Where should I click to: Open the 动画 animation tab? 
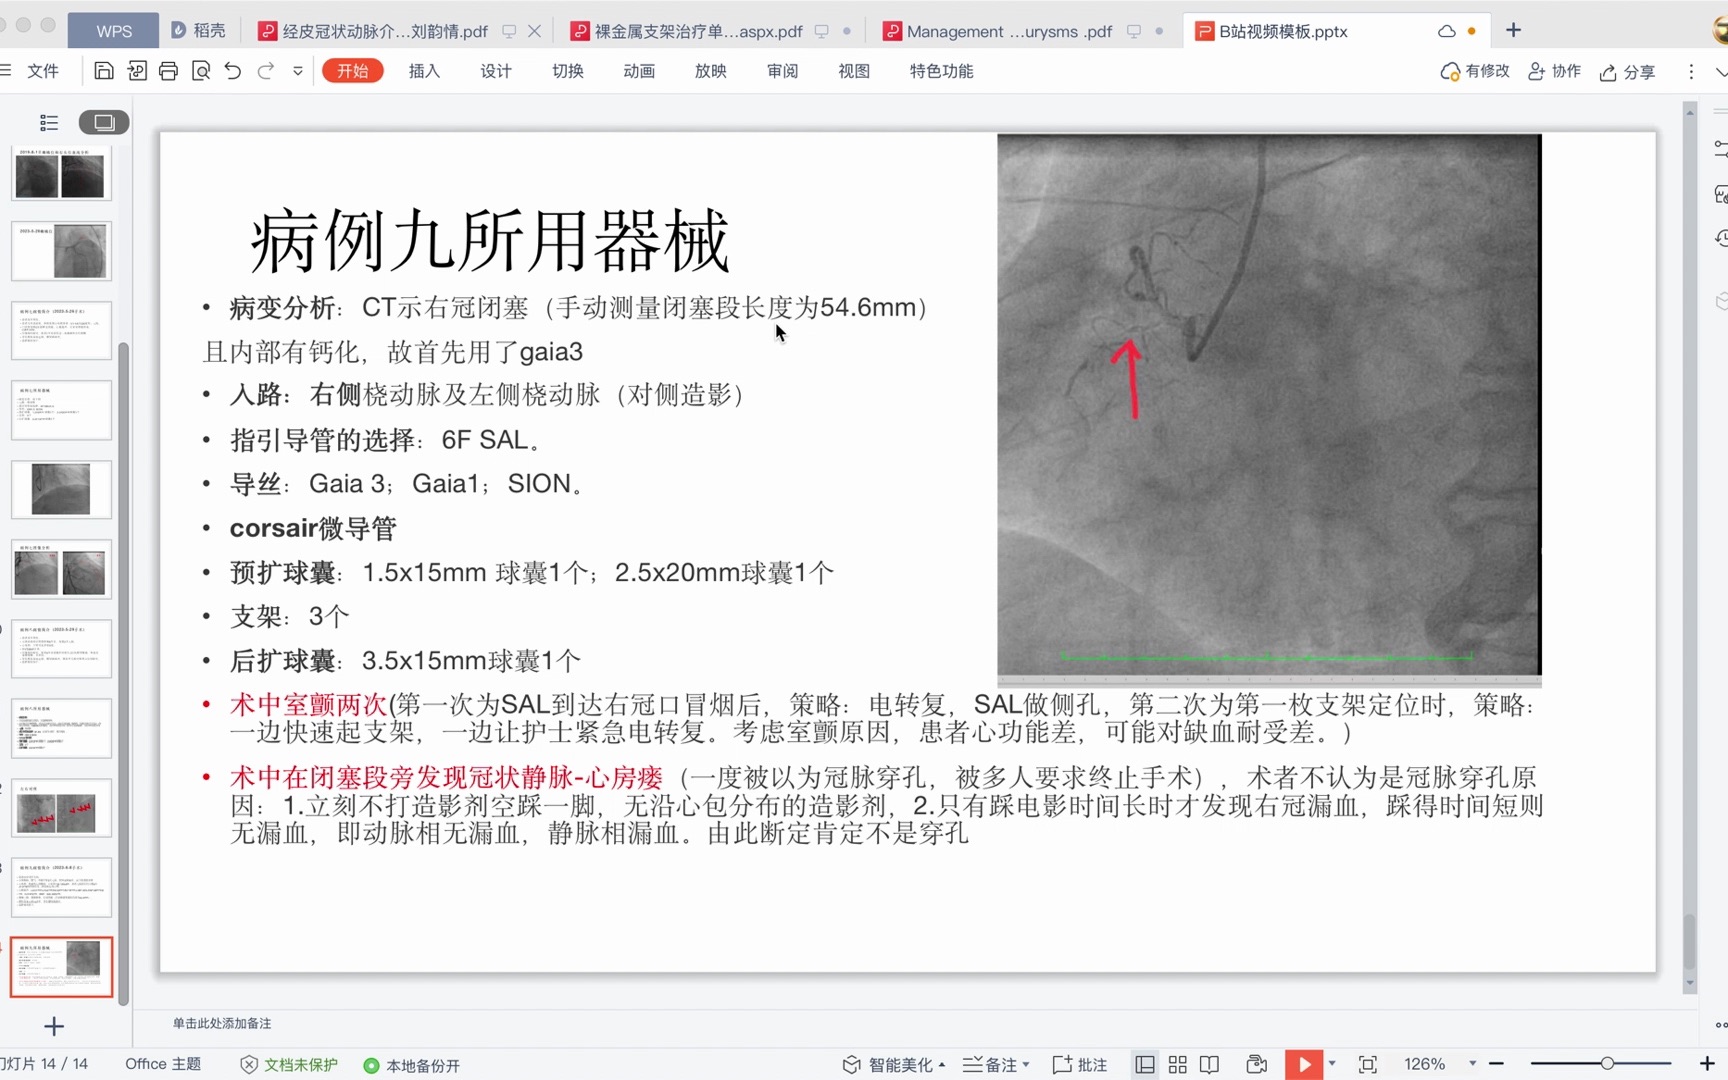pyautogui.click(x=639, y=71)
